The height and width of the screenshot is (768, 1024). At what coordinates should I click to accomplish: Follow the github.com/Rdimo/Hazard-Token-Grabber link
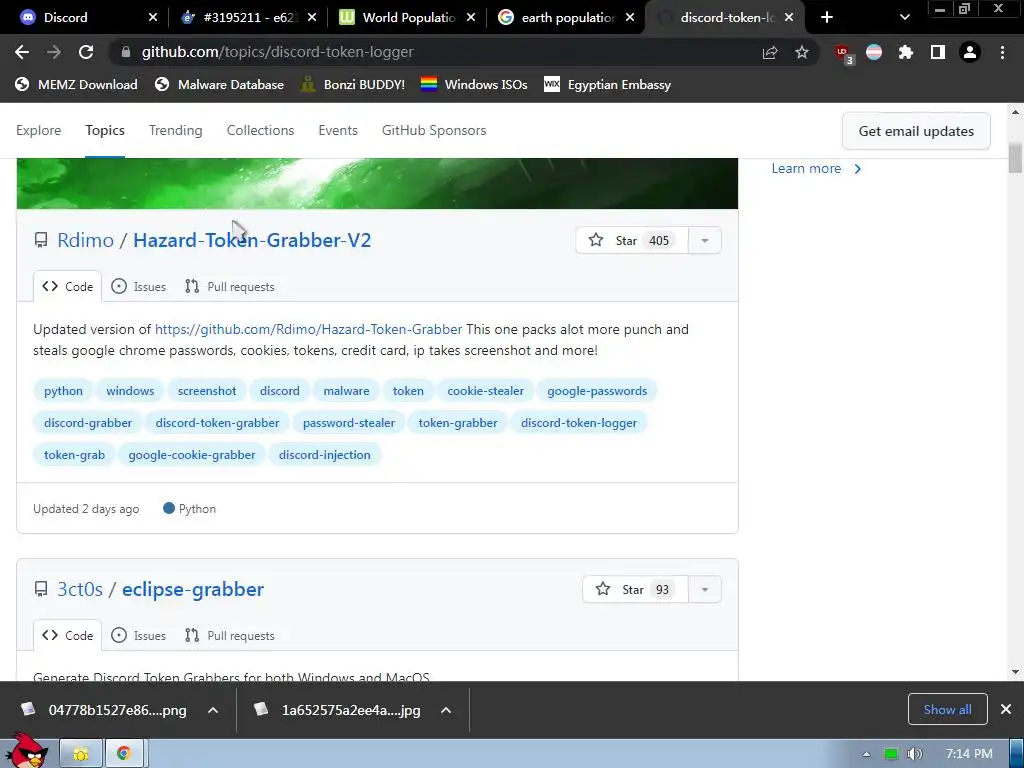pyautogui.click(x=308, y=330)
